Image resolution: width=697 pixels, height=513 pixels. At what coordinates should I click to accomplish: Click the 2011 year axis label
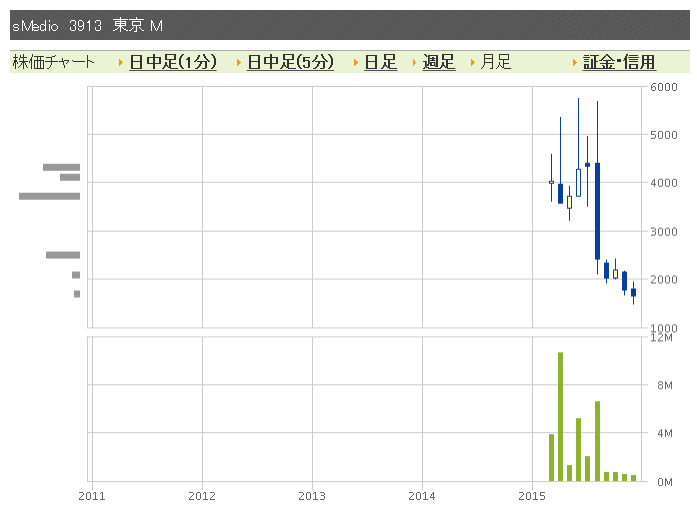pos(92,496)
